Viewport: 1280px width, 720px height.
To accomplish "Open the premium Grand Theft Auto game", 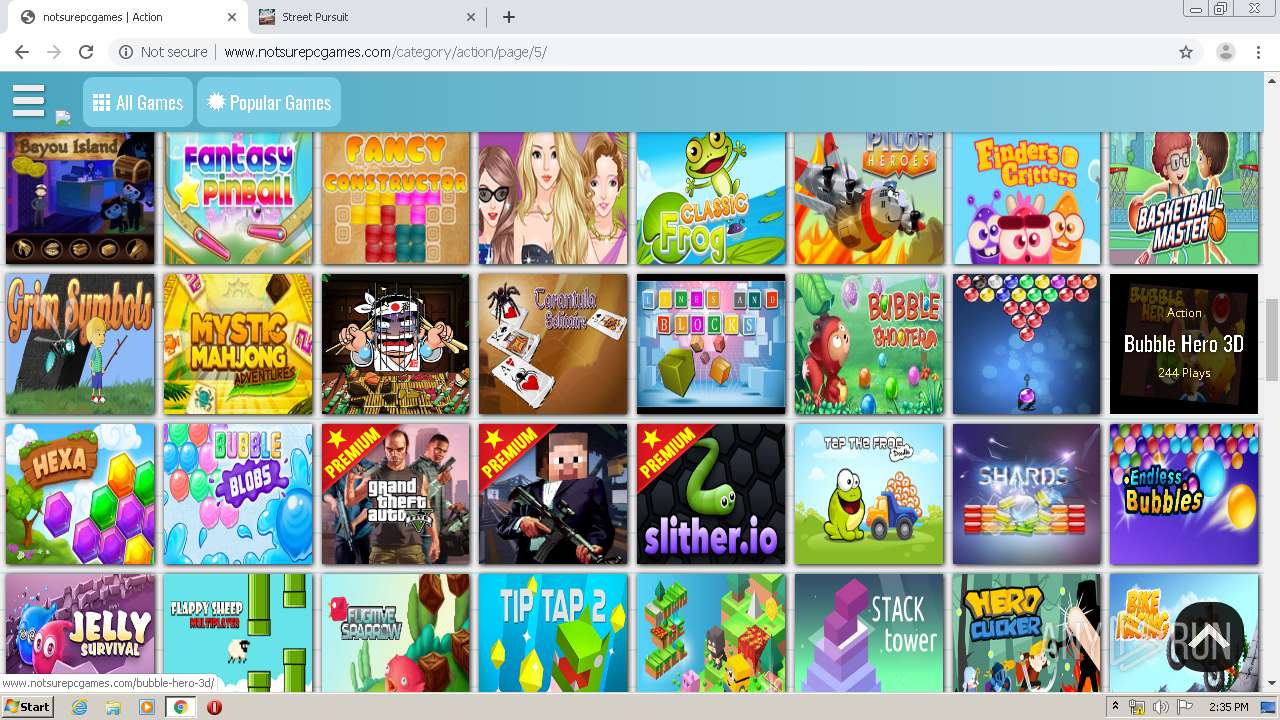I will click(x=396, y=494).
